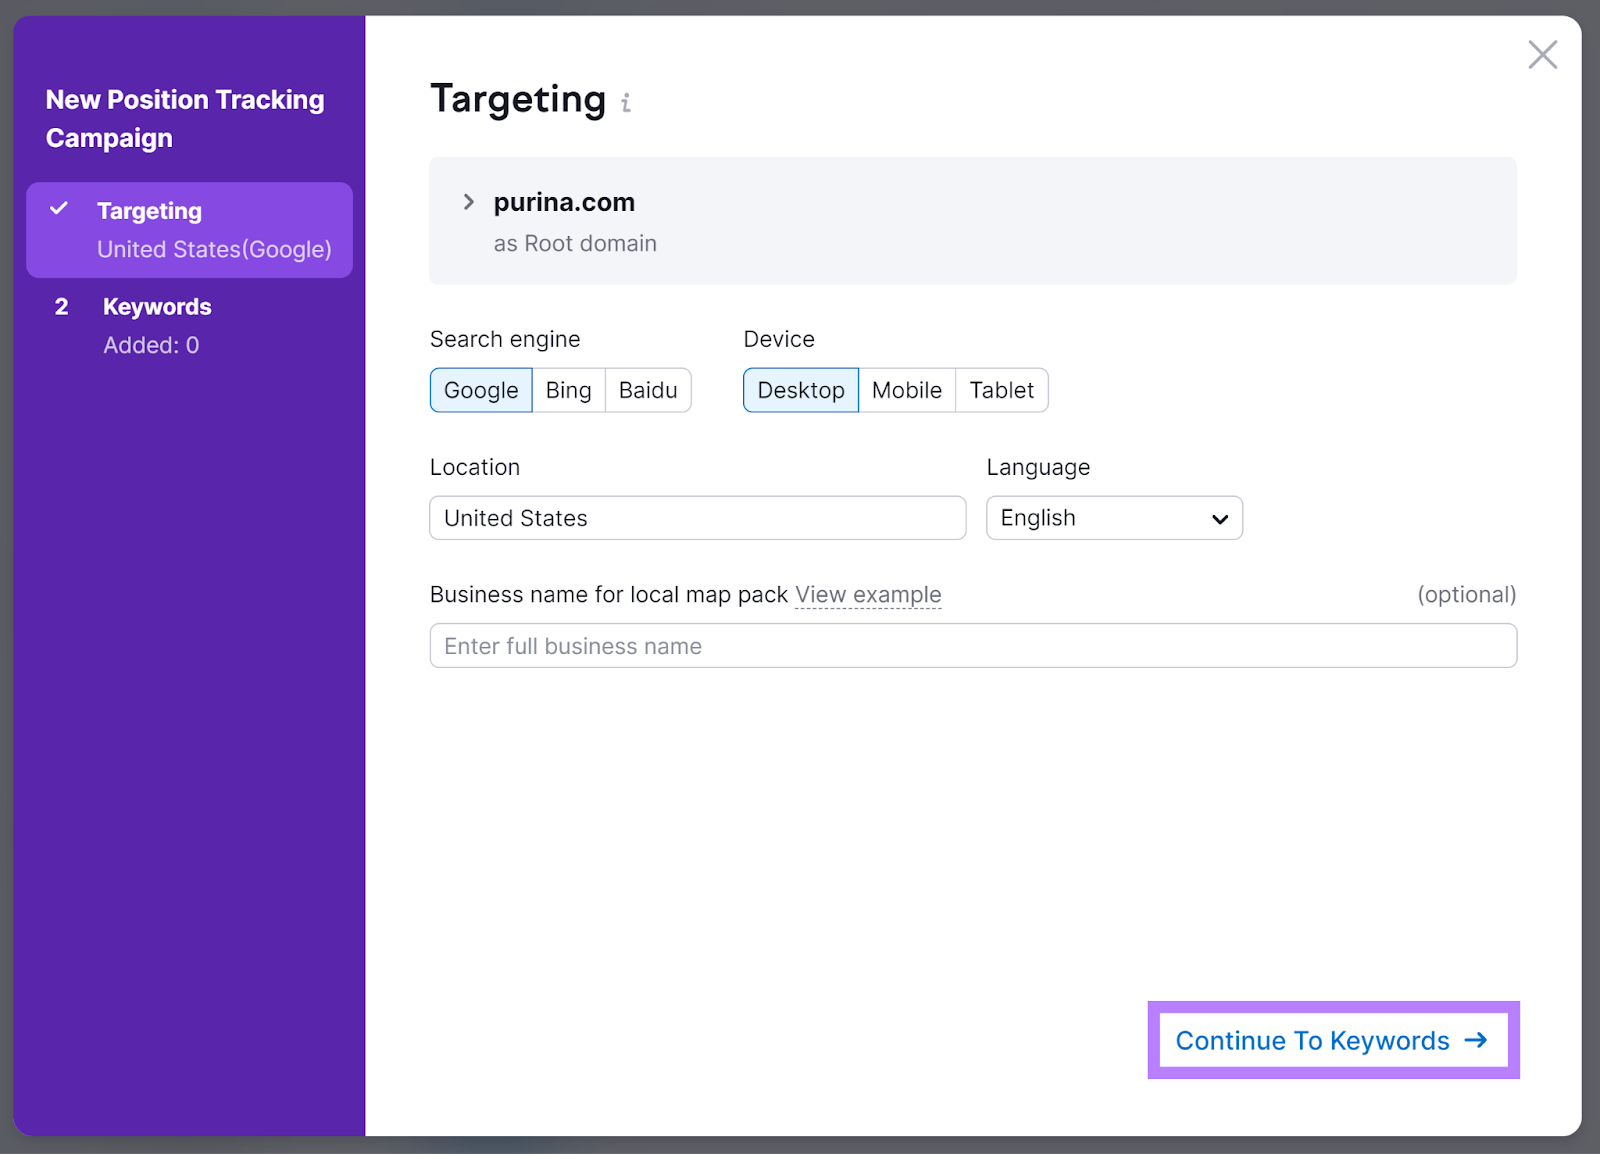
Task: Select Google as the search engine
Action: click(481, 390)
